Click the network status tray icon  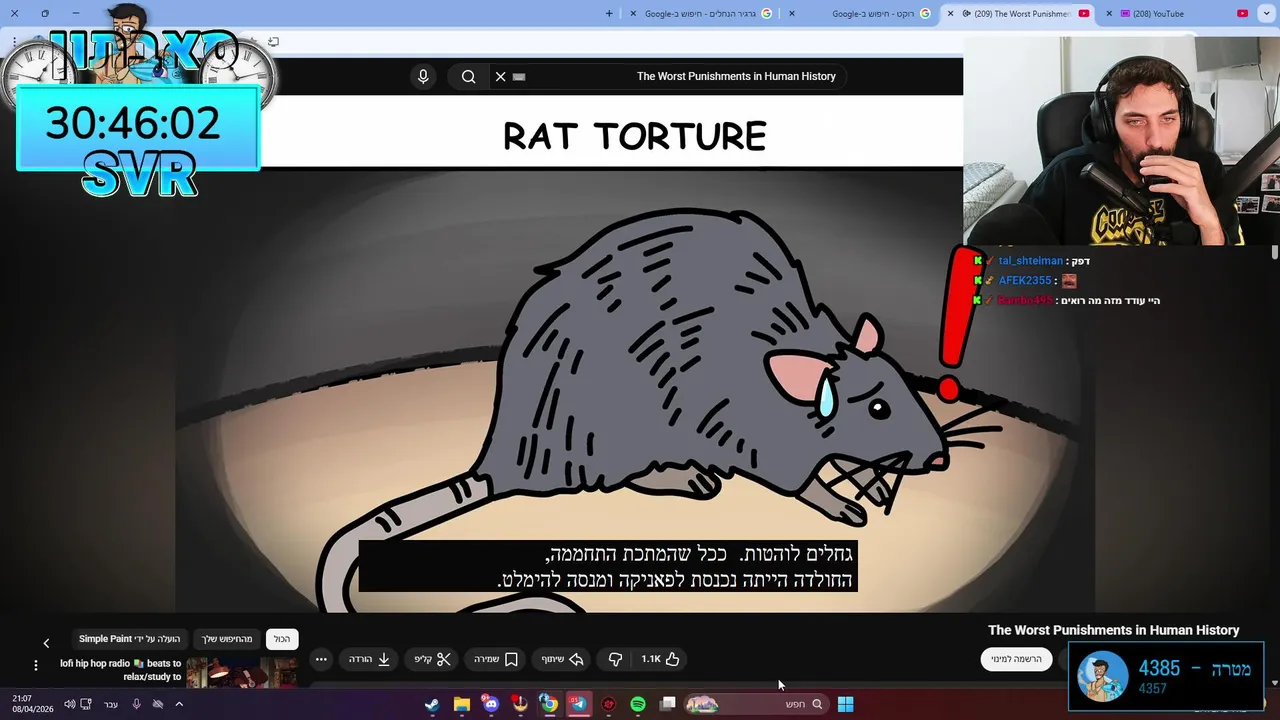click(x=158, y=704)
